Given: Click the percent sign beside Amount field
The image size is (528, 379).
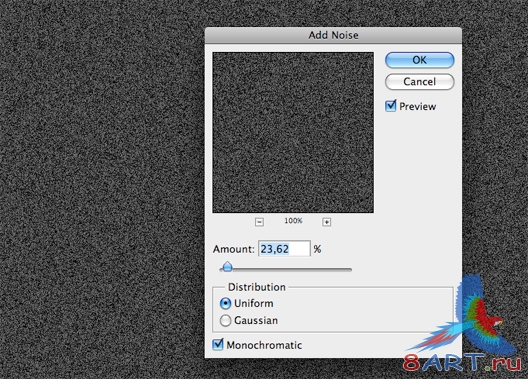Looking at the screenshot, I should (317, 249).
